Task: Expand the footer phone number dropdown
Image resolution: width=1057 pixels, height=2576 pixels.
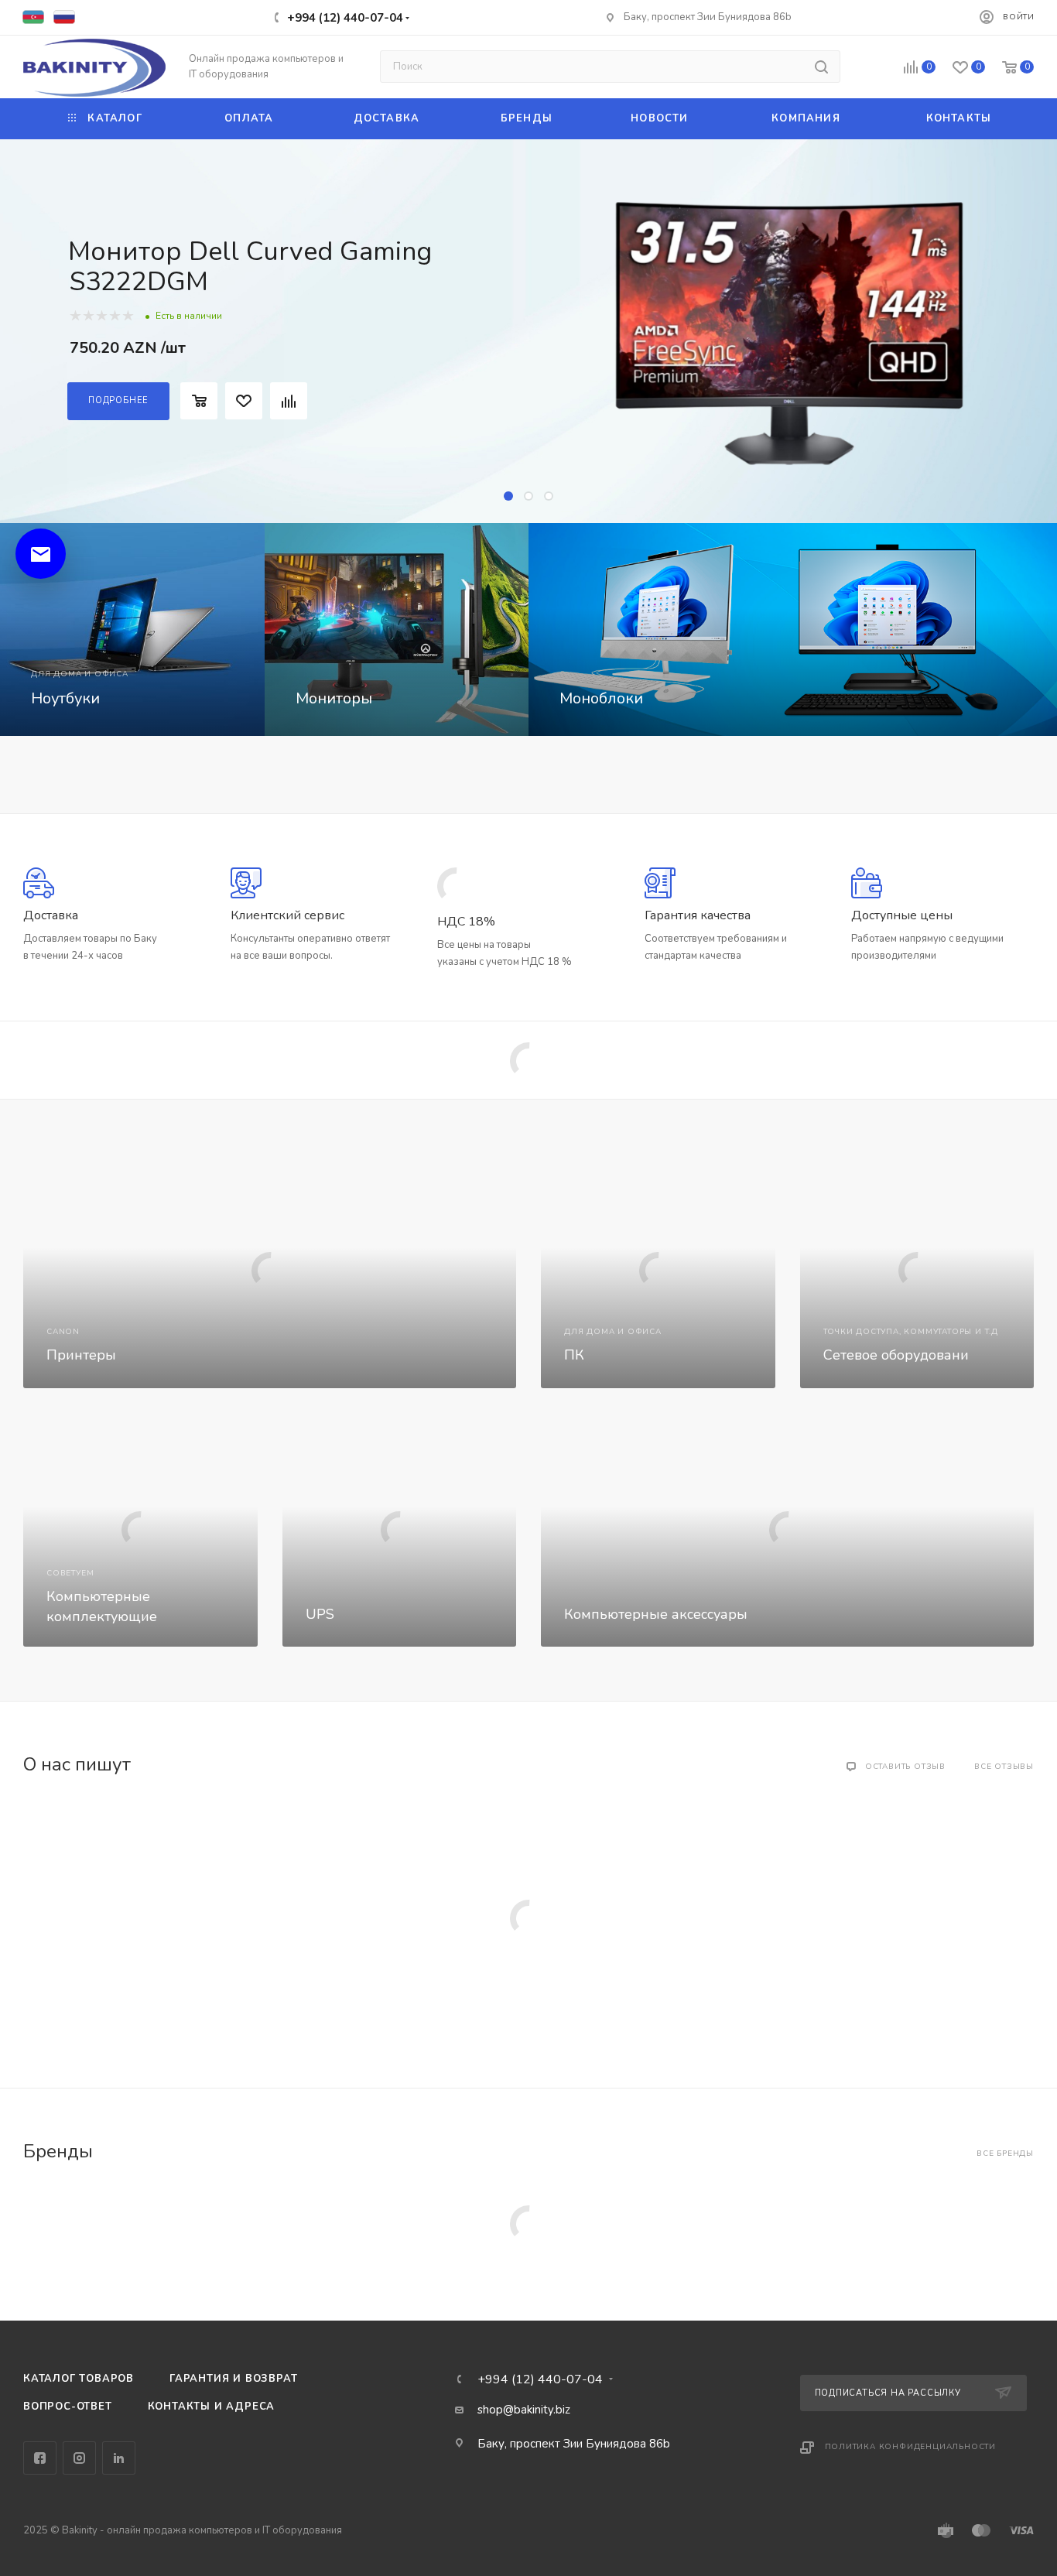Action: point(611,2380)
